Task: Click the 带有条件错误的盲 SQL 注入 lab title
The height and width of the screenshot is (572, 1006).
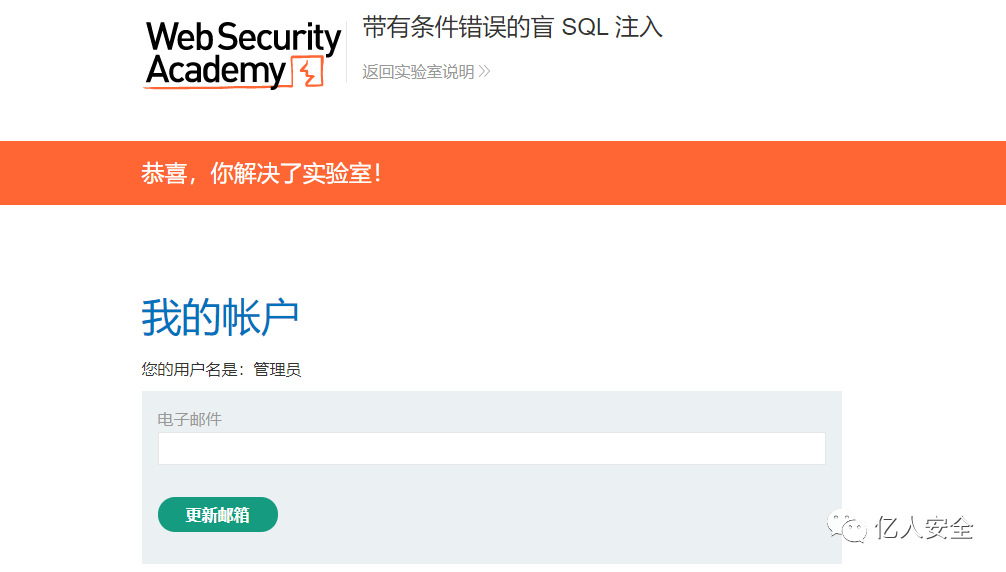Action: click(512, 28)
